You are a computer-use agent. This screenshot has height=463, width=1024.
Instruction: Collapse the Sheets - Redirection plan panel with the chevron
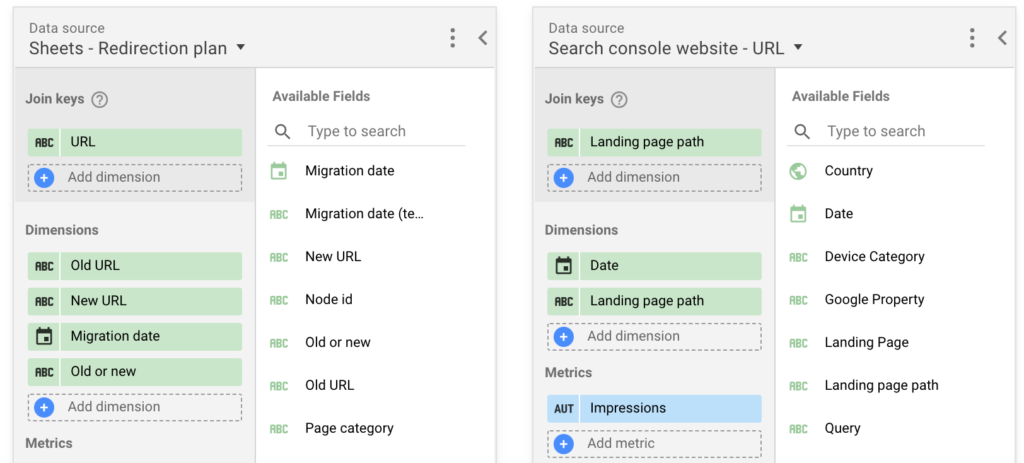pos(483,38)
